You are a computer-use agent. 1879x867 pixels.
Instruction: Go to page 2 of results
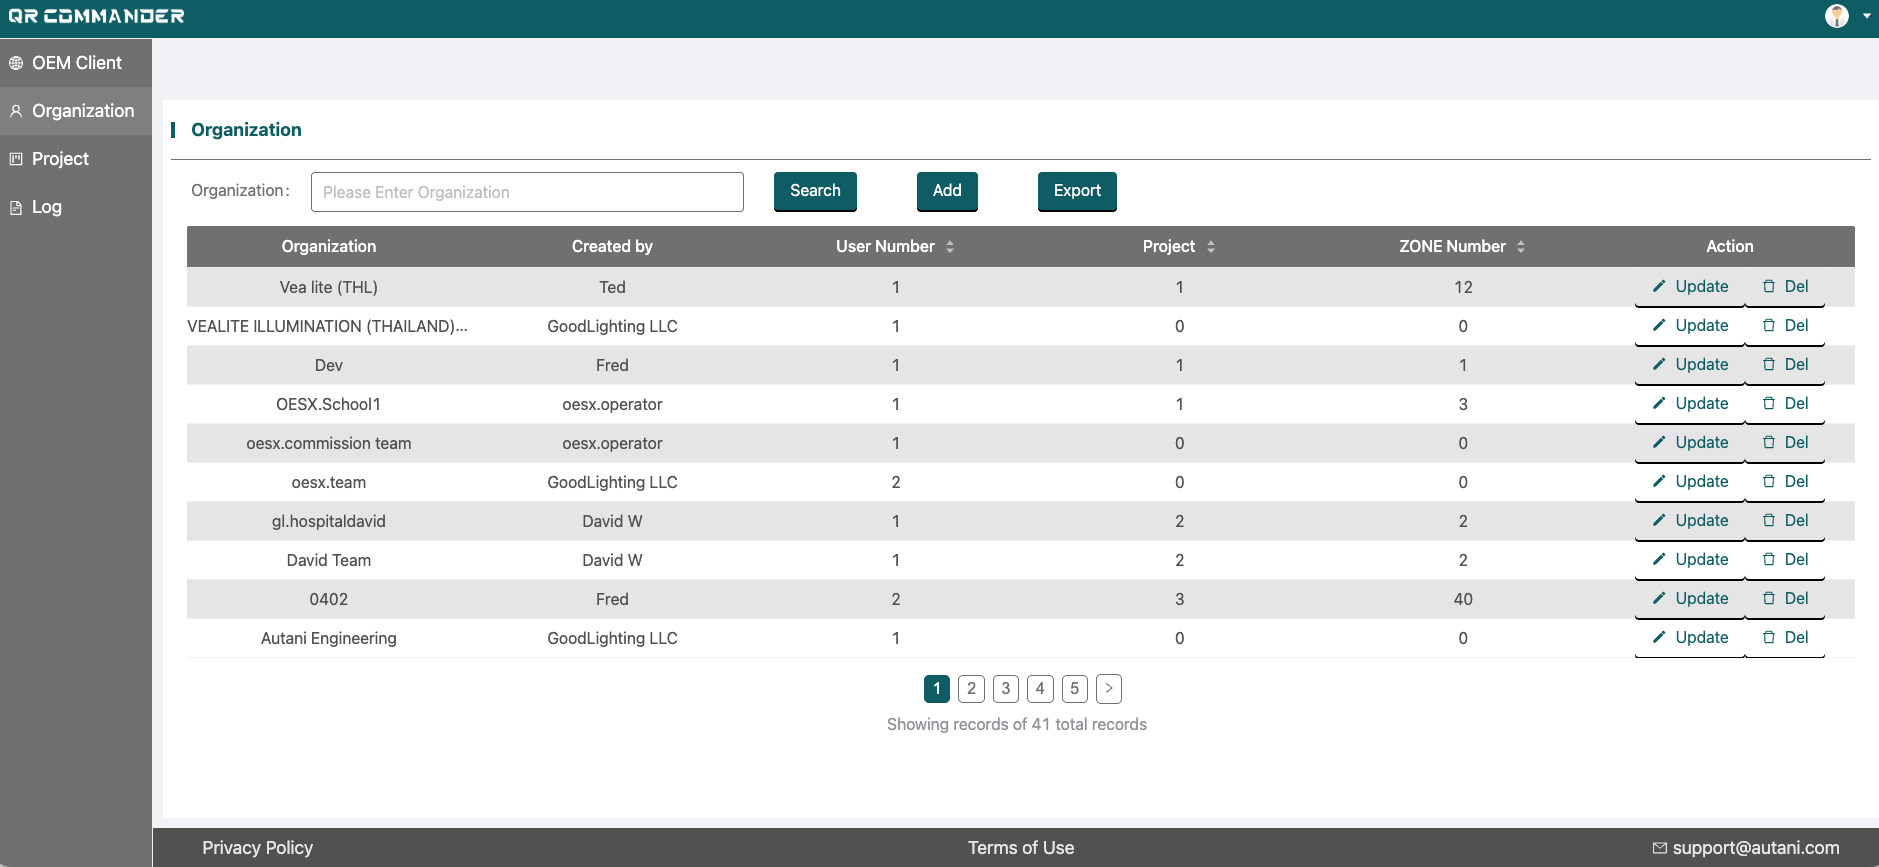[971, 688]
